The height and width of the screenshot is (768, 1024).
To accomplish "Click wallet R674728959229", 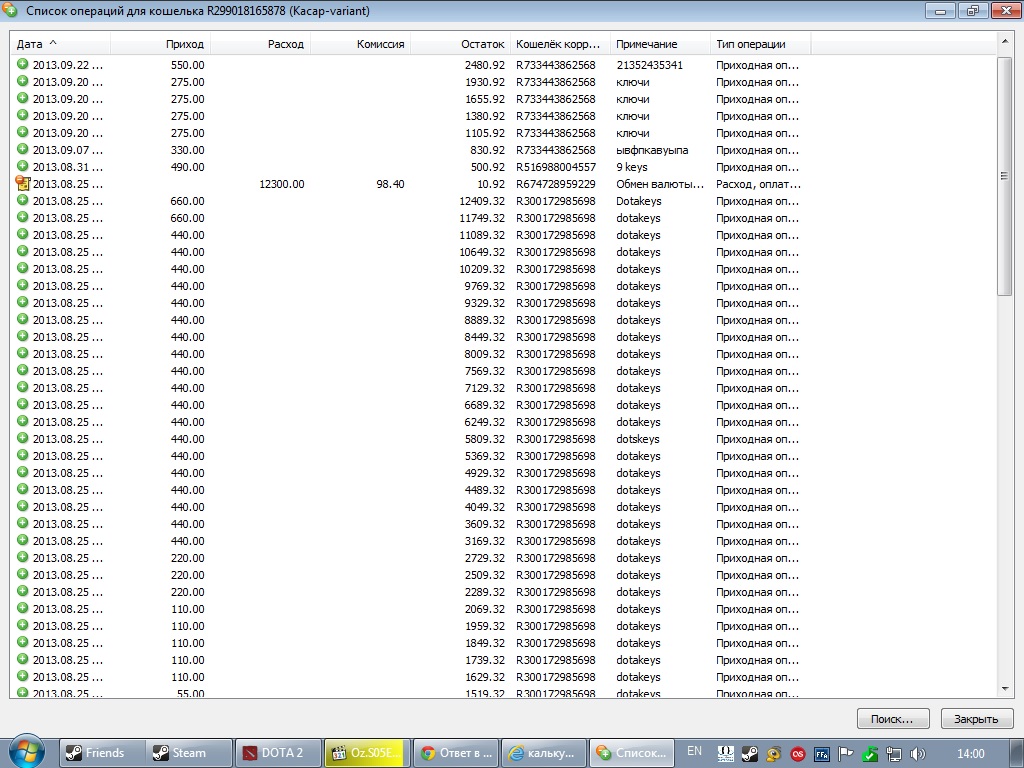I will [x=556, y=184].
